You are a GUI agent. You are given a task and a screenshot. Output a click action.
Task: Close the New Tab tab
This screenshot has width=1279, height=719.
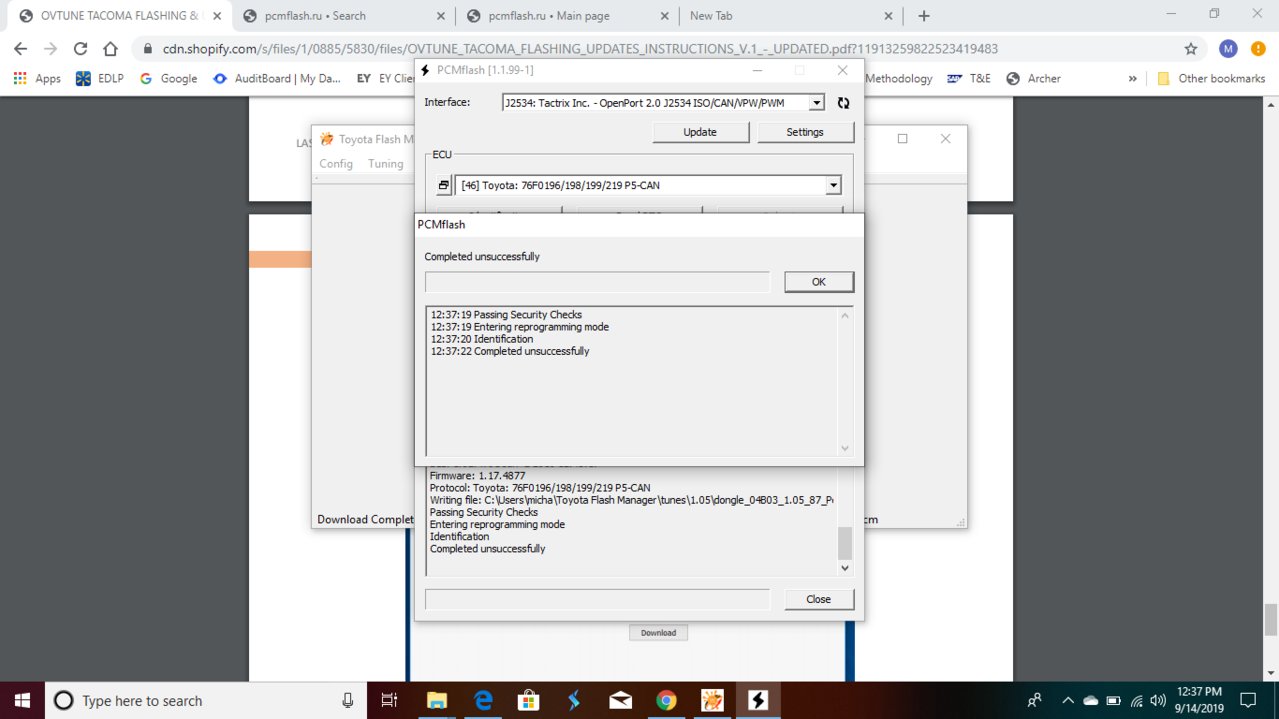click(x=886, y=16)
